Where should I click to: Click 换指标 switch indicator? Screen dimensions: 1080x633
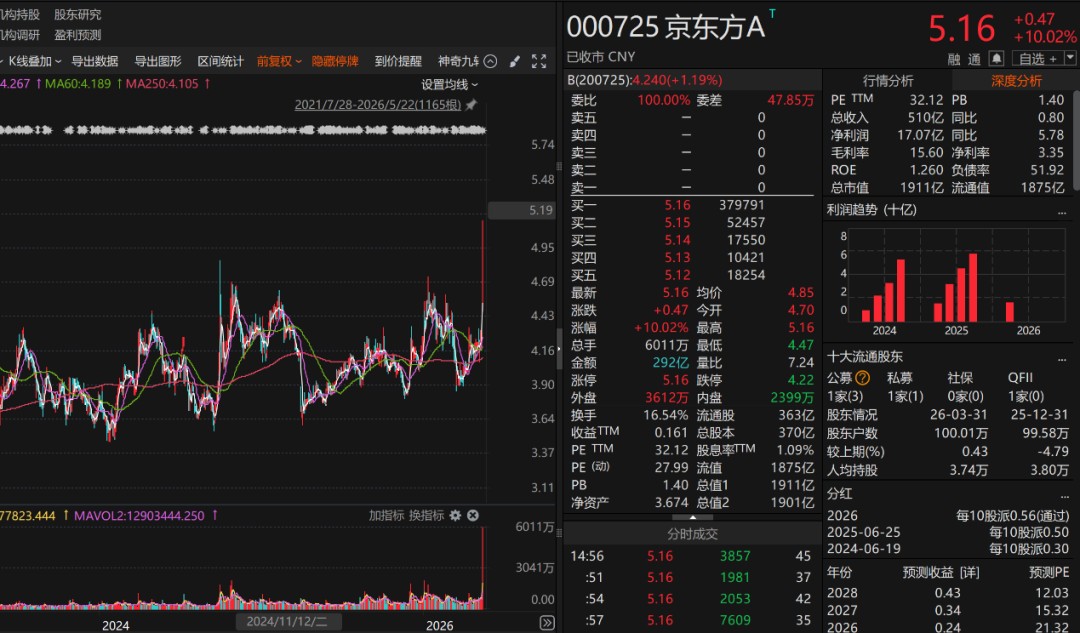click(426, 515)
